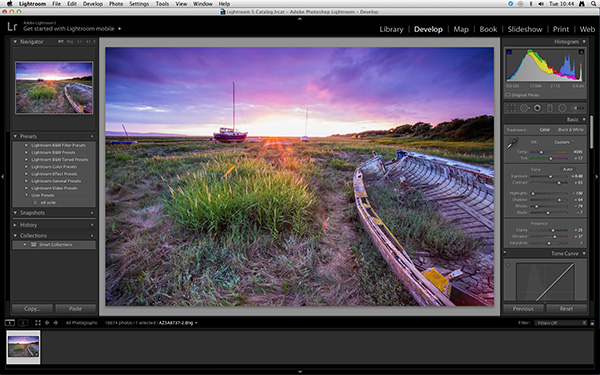Open Spotlight search in macOS menu bar
The width and height of the screenshot is (600, 375).
coord(593,4)
